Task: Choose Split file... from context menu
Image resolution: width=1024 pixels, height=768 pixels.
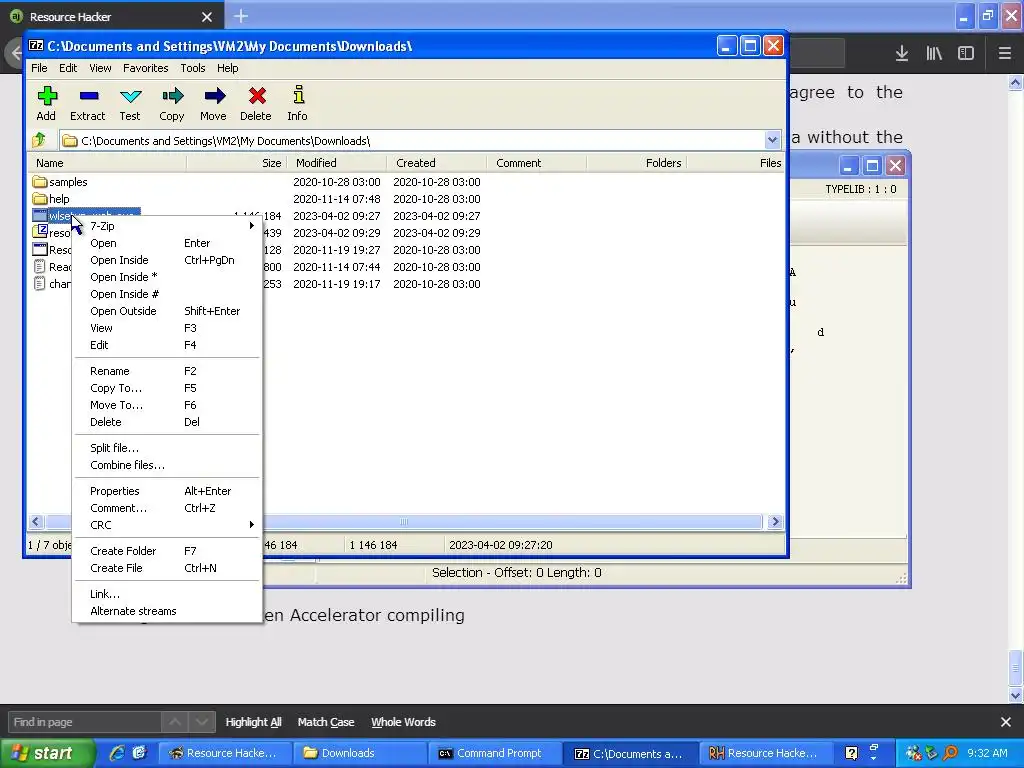Action: (x=167, y=448)
